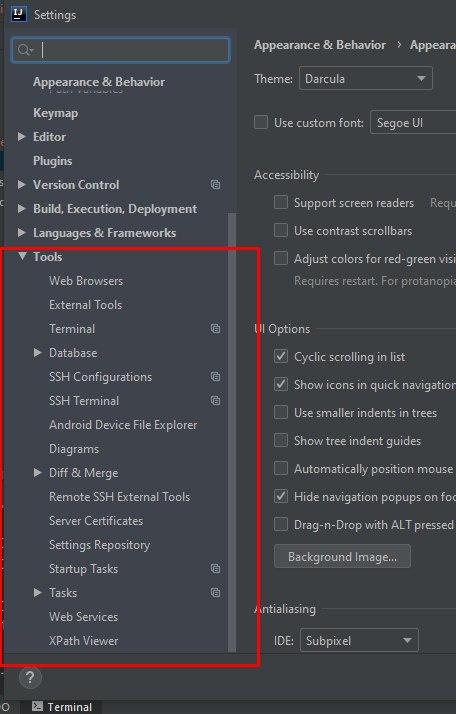Click the settings tree vertical scrollbar
Image resolution: width=456 pixels, height=714 pixels.
(232, 433)
